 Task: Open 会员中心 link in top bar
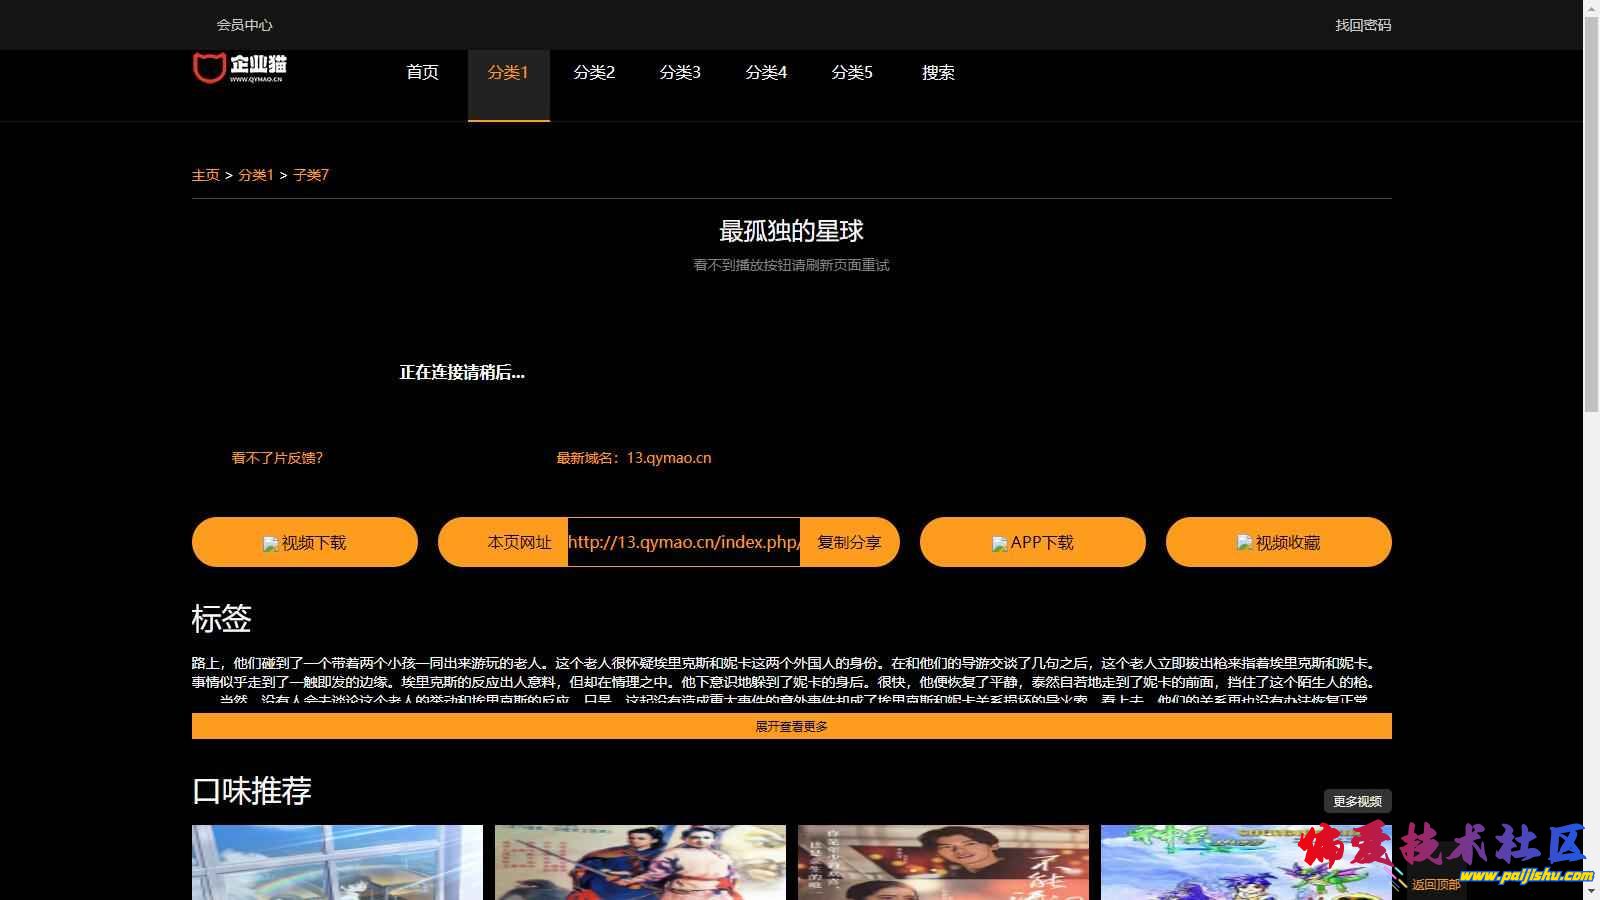coord(244,25)
